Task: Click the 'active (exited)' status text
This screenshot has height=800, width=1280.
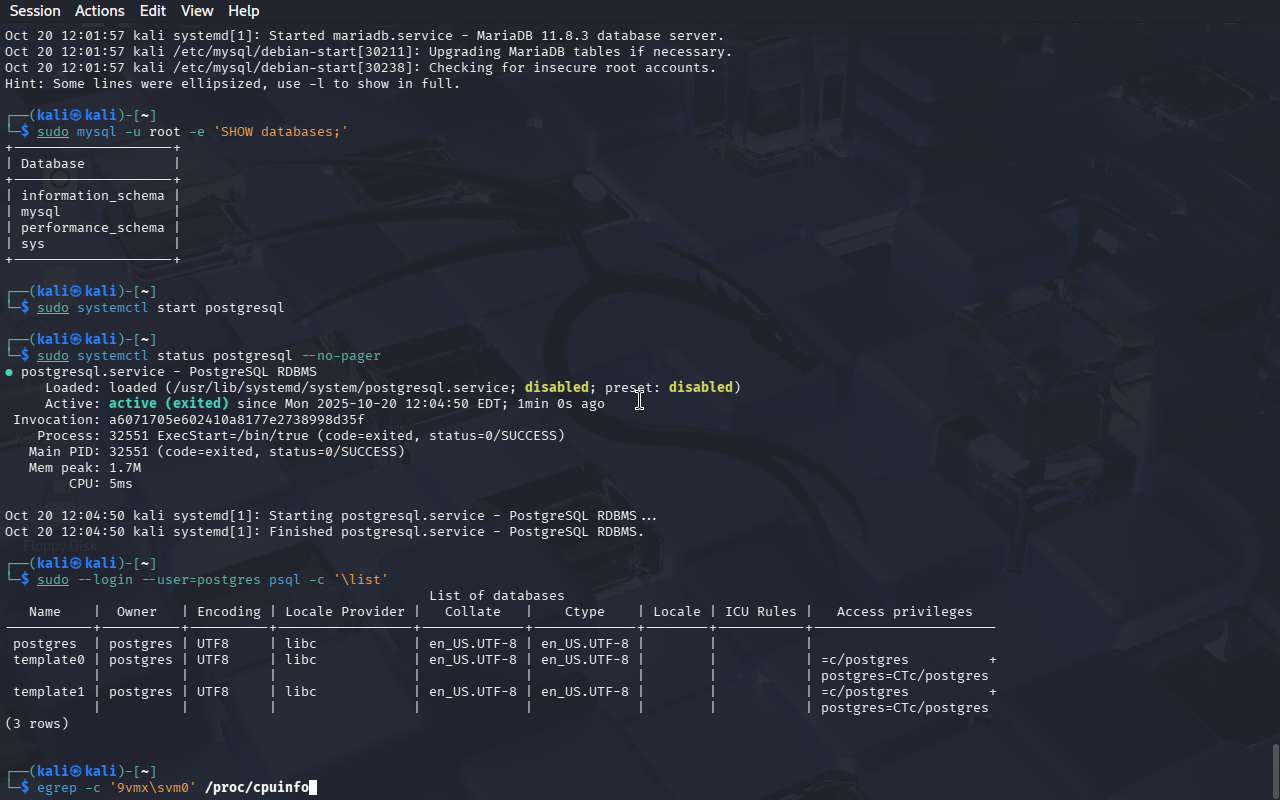Action: 168,404
